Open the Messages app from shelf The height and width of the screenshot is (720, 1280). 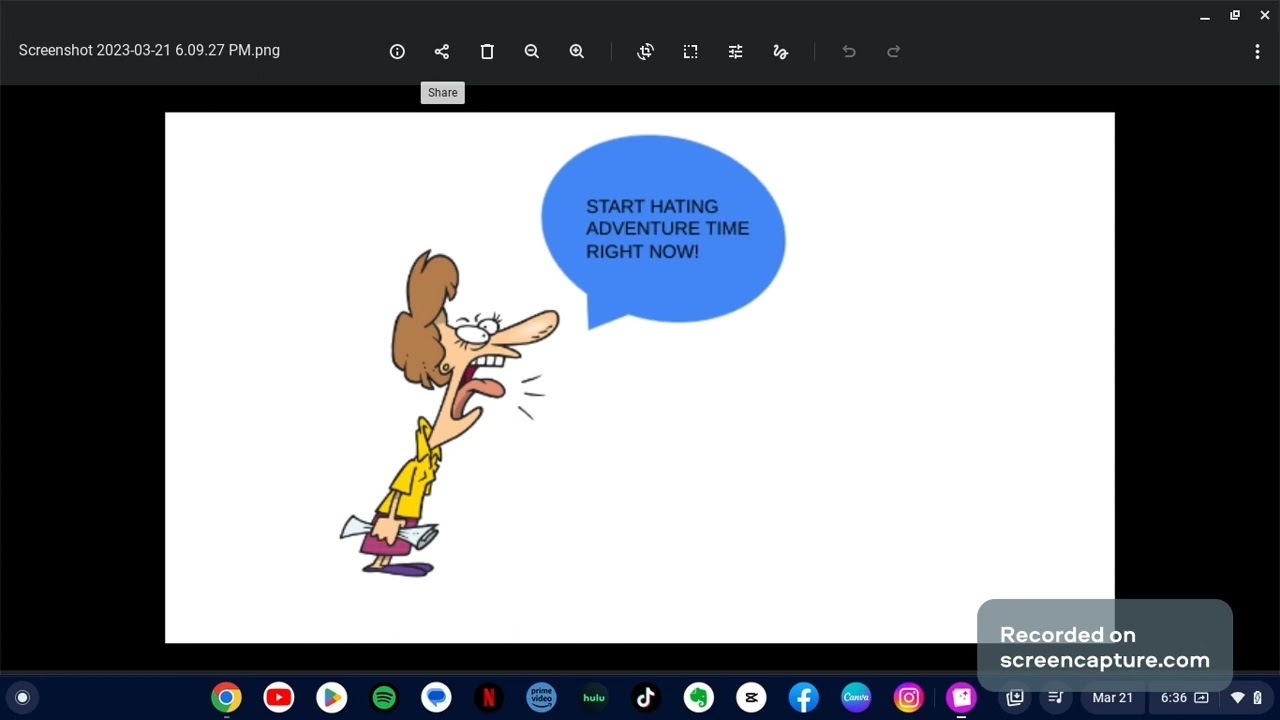[x=436, y=698]
